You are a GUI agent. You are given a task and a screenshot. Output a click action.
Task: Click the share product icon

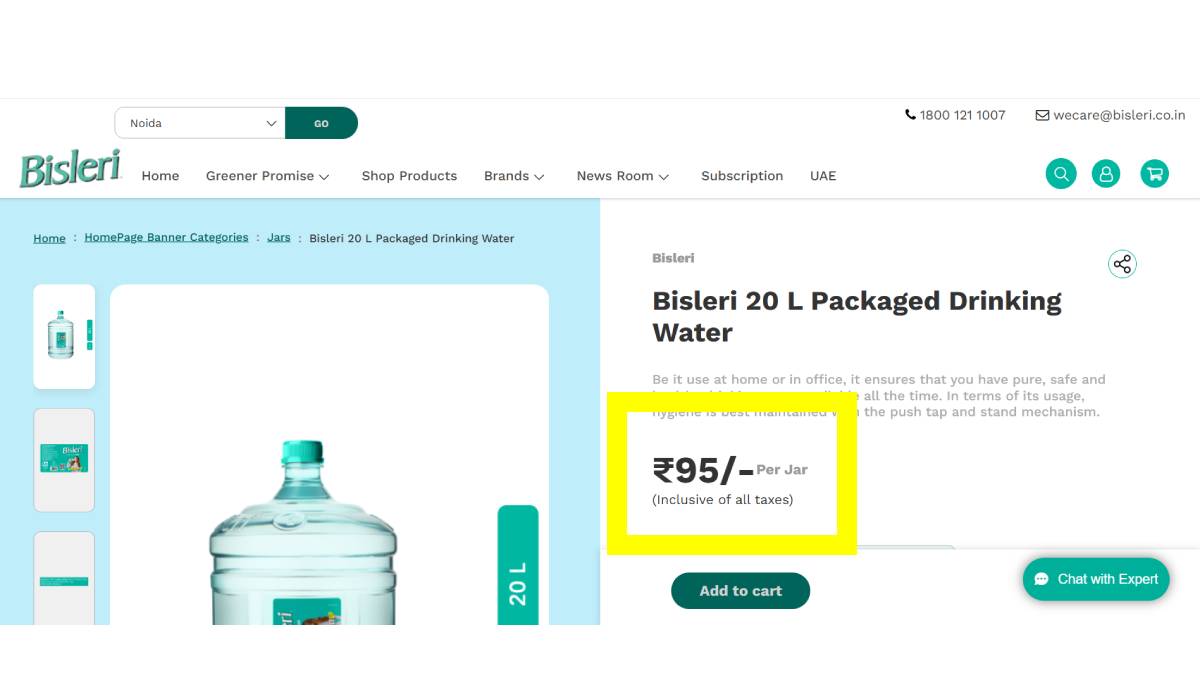pyautogui.click(x=1122, y=264)
